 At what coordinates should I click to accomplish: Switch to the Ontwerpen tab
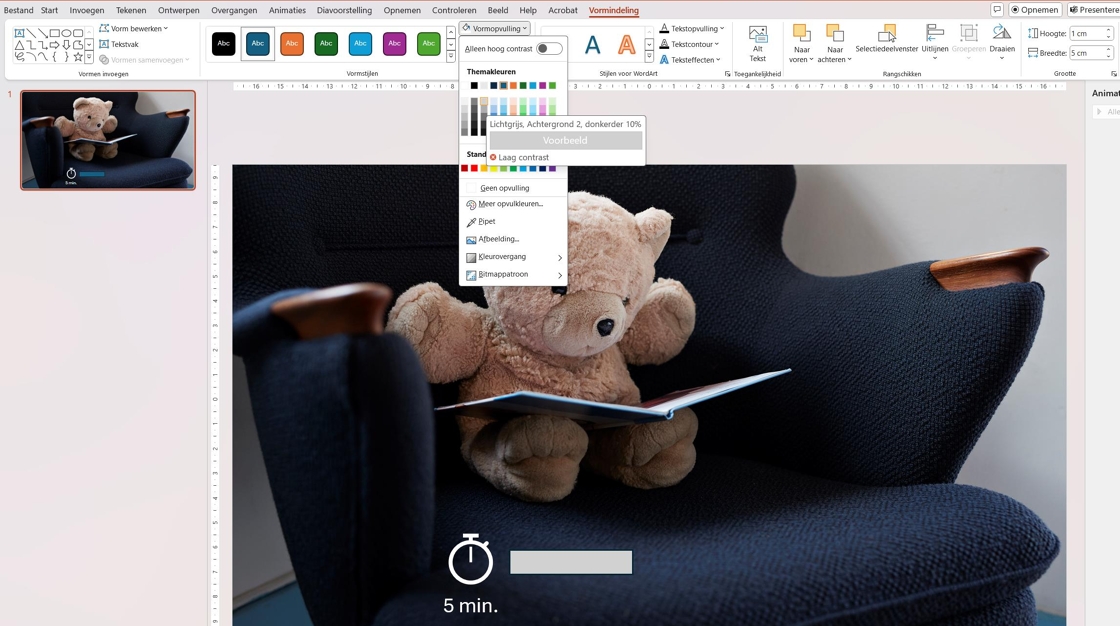pos(179,10)
